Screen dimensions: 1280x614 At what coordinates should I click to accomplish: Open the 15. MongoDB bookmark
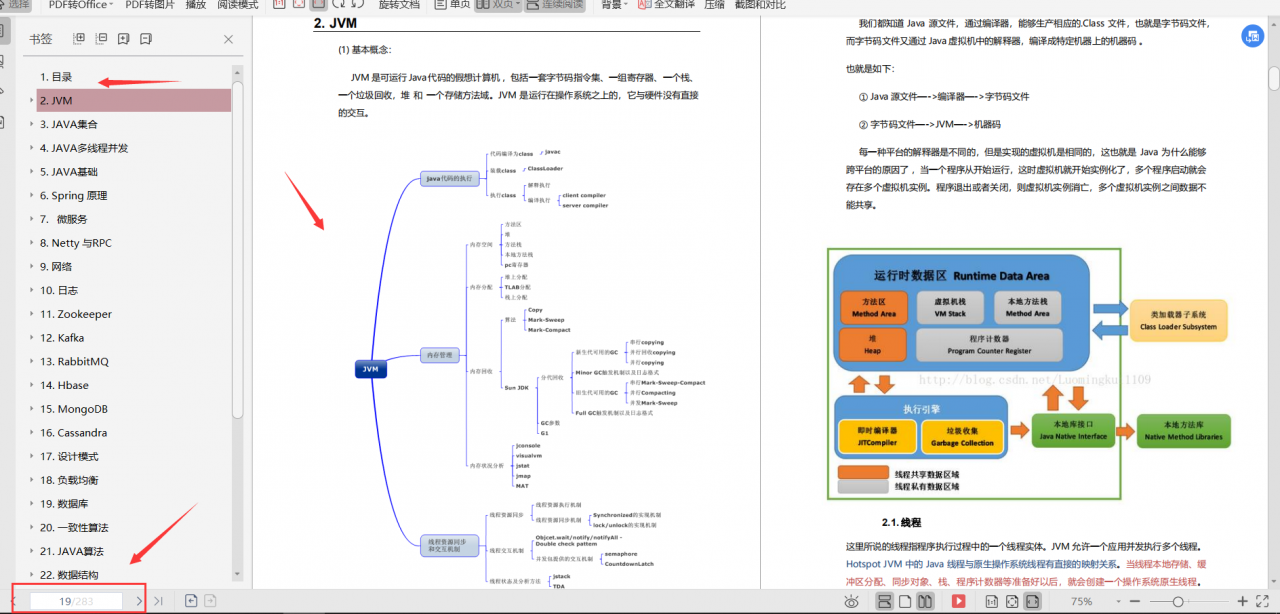pos(73,409)
